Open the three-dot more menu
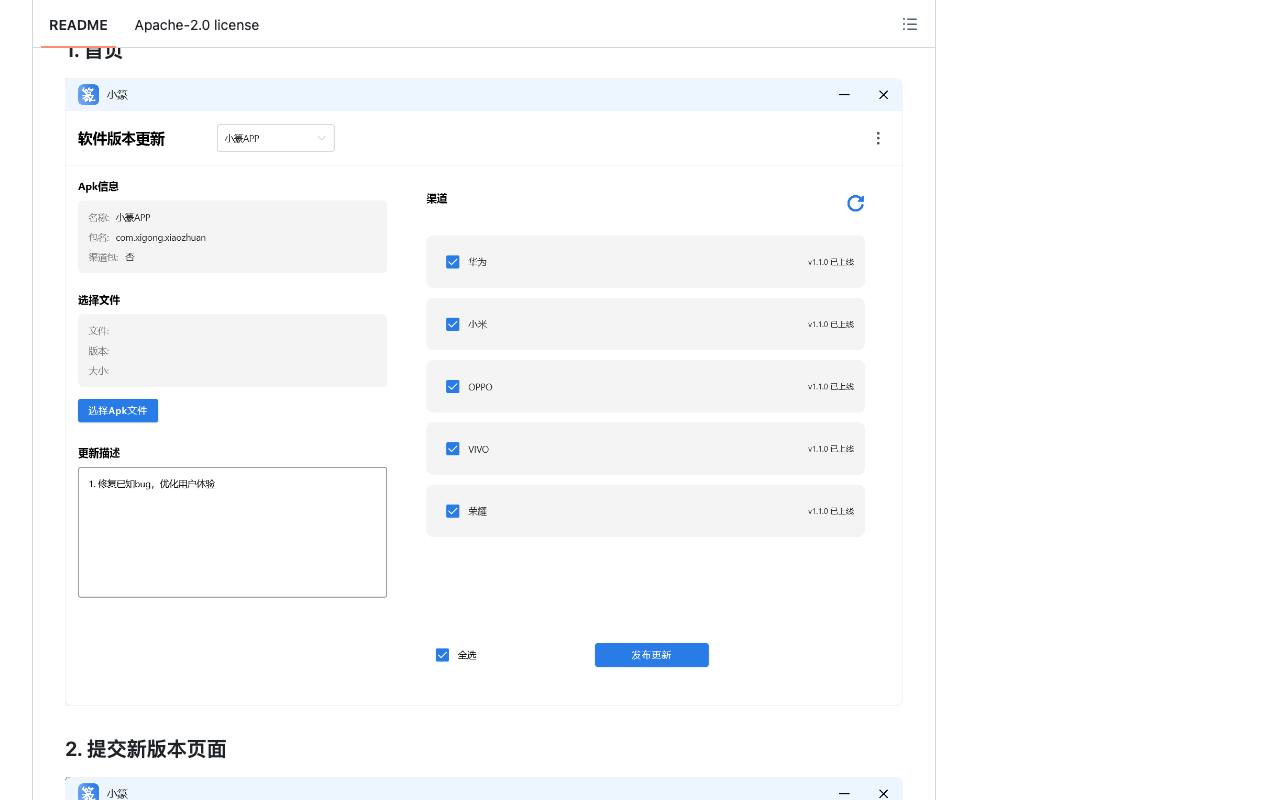 (878, 138)
